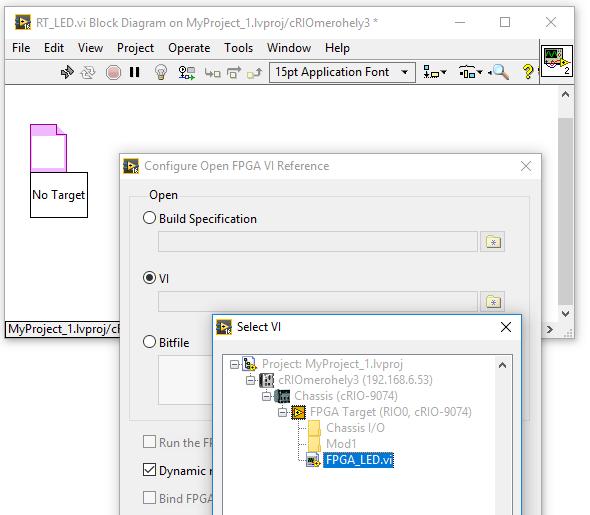Click block diagram horizontal scroll-right arrow
The height and width of the screenshot is (515, 590).
(550, 330)
